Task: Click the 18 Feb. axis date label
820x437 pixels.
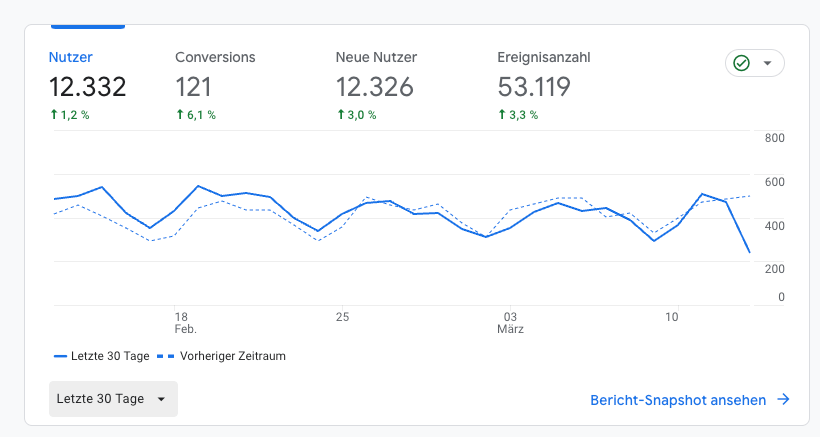Action: (x=185, y=323)
